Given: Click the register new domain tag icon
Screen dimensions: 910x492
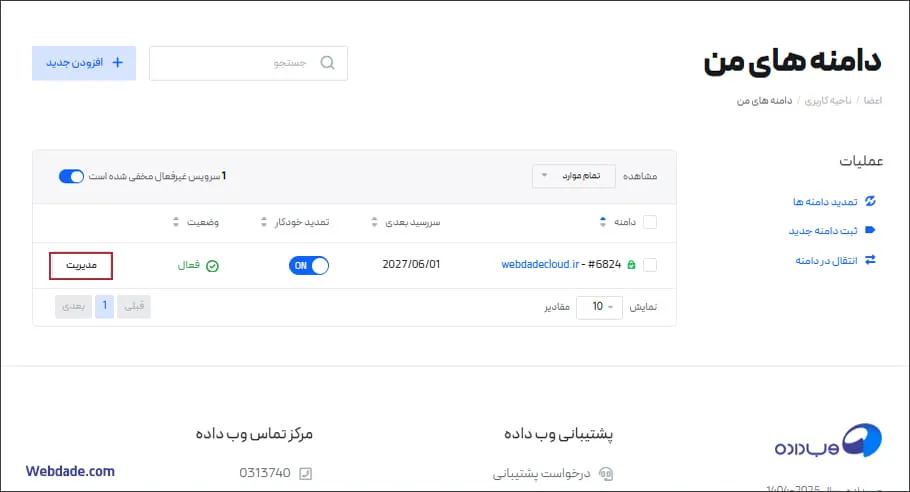Looking at the screenshot, I should pos(870,230).
